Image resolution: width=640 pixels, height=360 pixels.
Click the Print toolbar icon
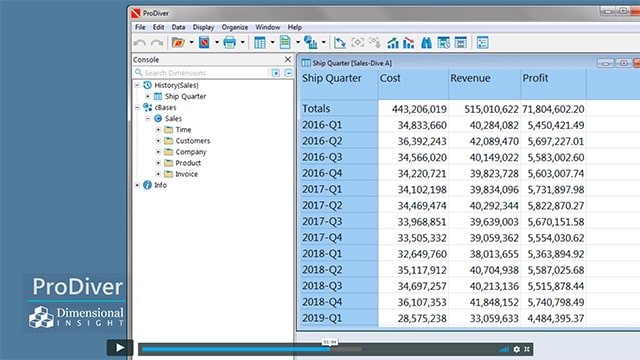point(230,42)
